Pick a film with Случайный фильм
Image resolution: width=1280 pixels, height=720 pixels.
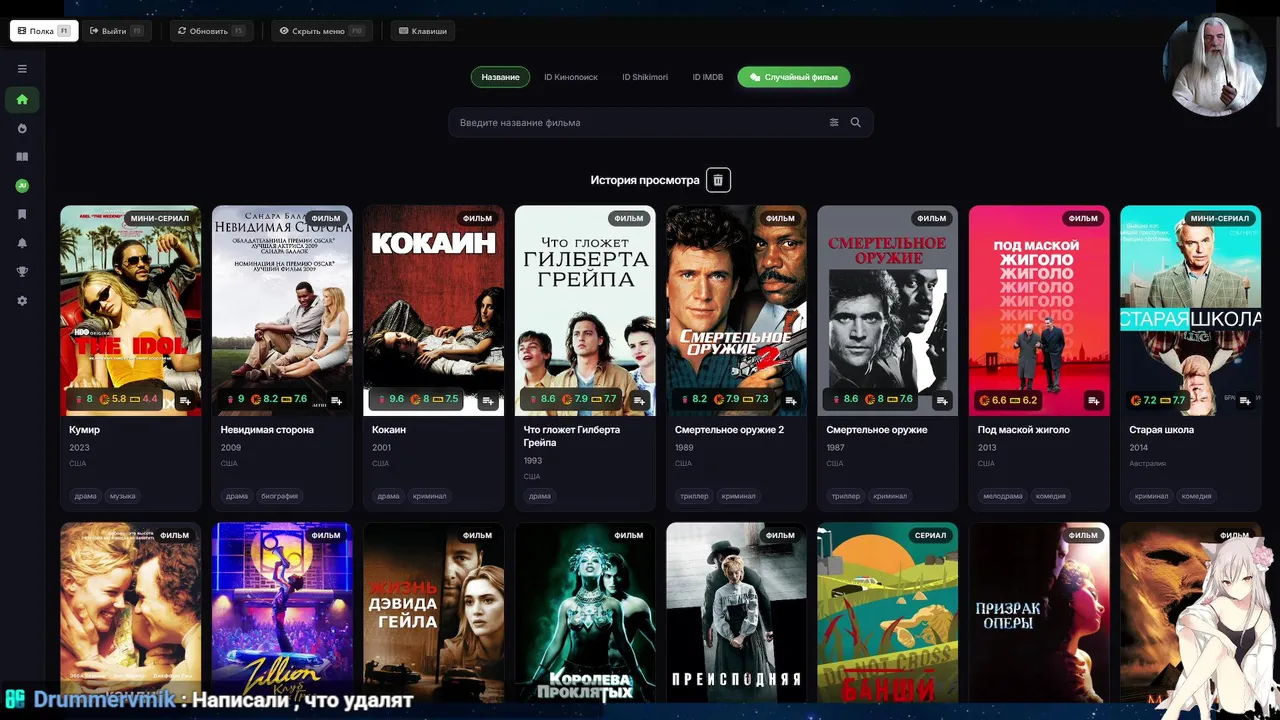794,77
